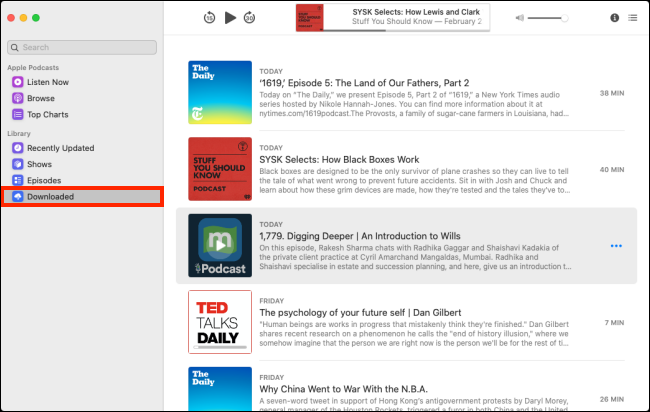
Task: Click the Shows icon
Action: (x=17, y=164)
